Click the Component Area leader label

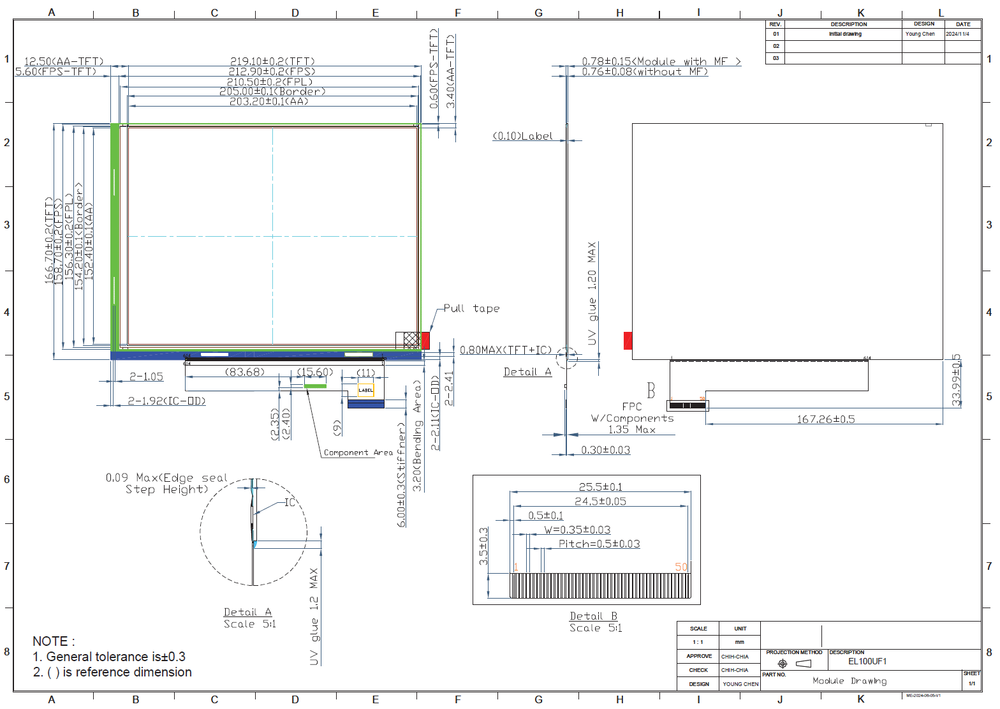pos(358,453)
